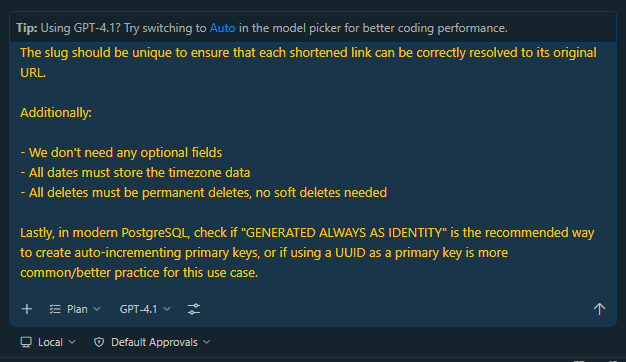Expand the chevron after Default Approvals
The height and width of the screenshot is (362, 626).
pos(206,342)
